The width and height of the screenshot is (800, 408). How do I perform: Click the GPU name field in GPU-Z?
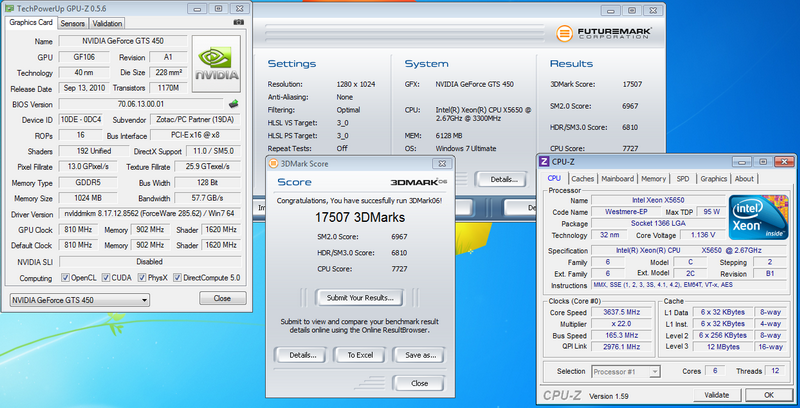click(123, 41)
